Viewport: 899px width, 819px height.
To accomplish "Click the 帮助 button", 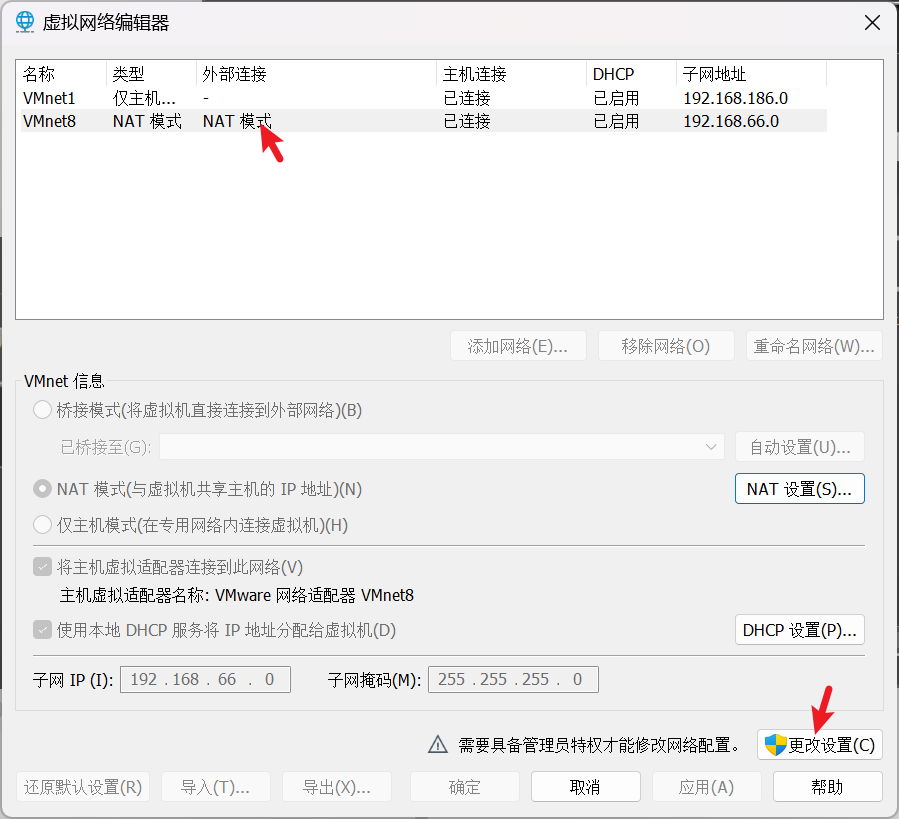I will [x=827, y=787].
